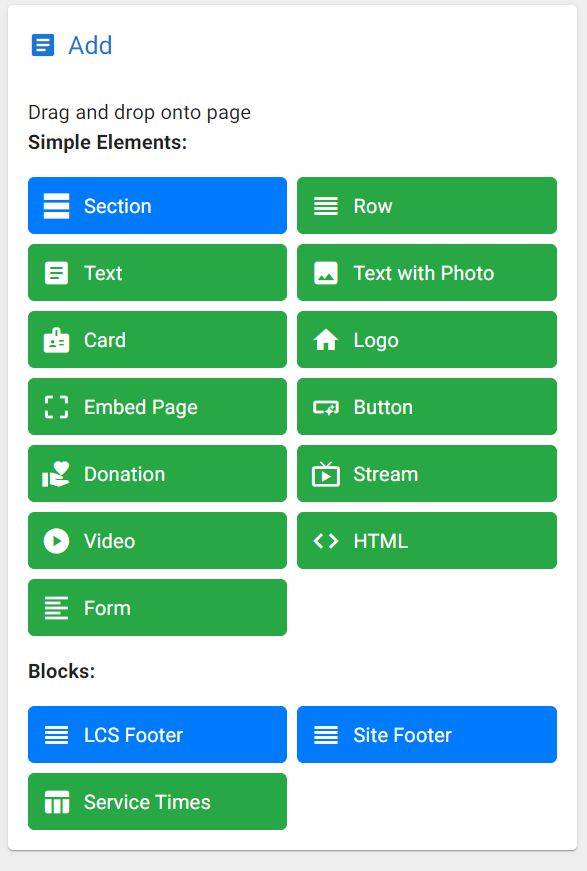Image resolution: width=587 pixels, height=871 pixels.
Task: Select the hand icon on the Donation element
Action: click(x=57, y=473)
